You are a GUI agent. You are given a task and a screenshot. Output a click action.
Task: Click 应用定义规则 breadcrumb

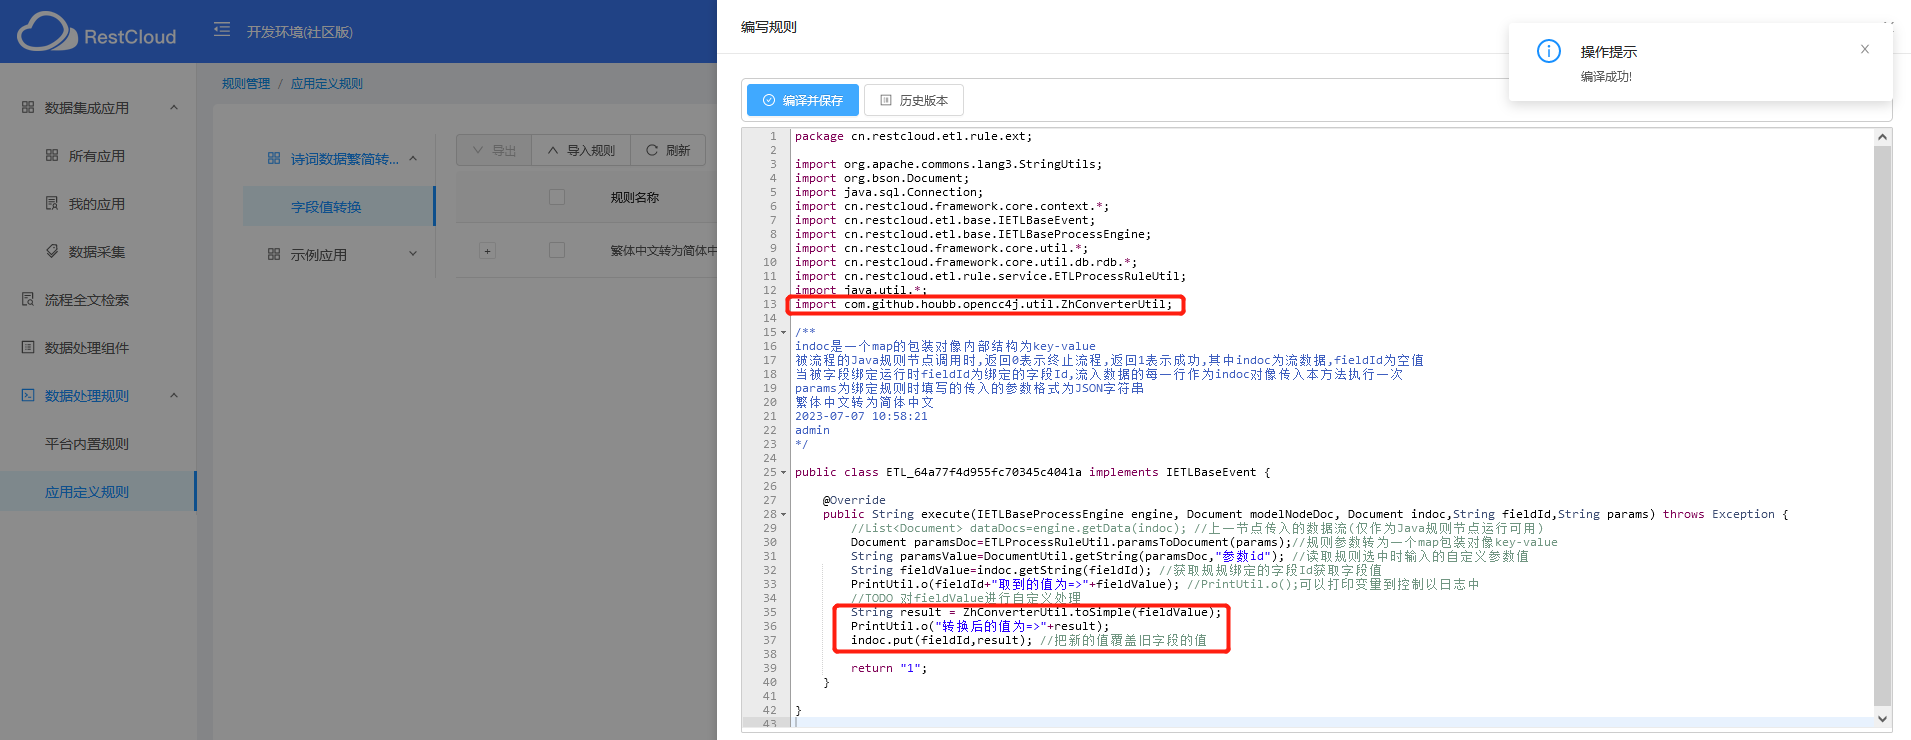327,84
